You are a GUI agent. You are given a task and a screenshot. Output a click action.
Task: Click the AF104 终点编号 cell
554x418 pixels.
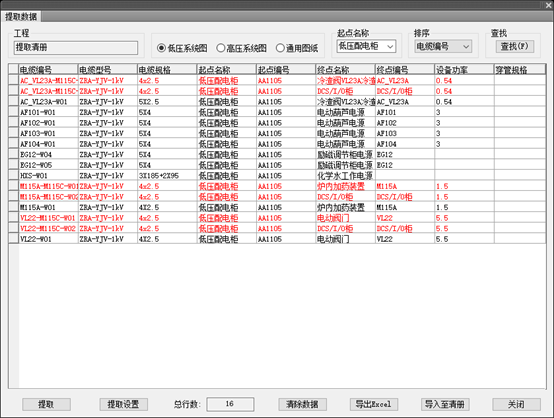[405, 144]
